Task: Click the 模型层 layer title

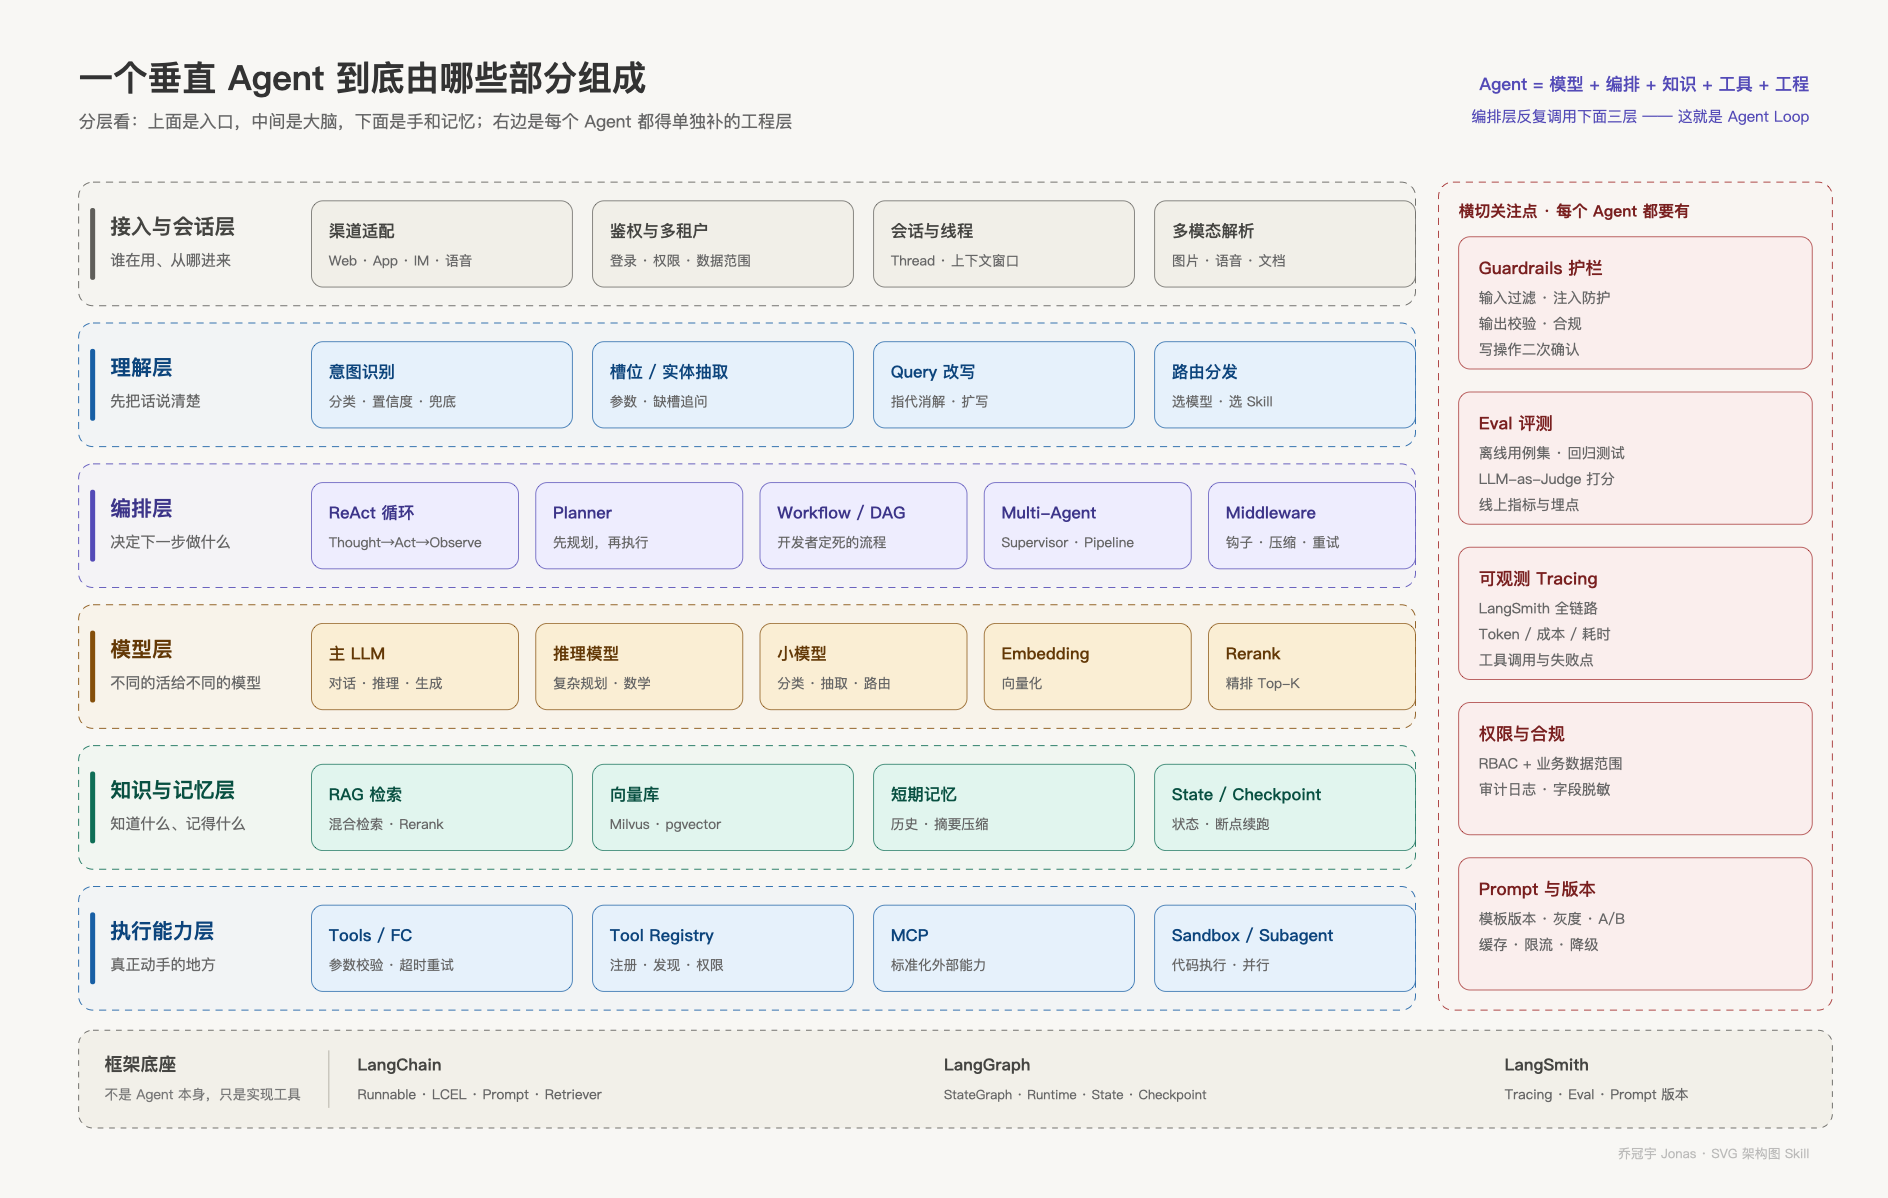Action: [x=141, y=650]
